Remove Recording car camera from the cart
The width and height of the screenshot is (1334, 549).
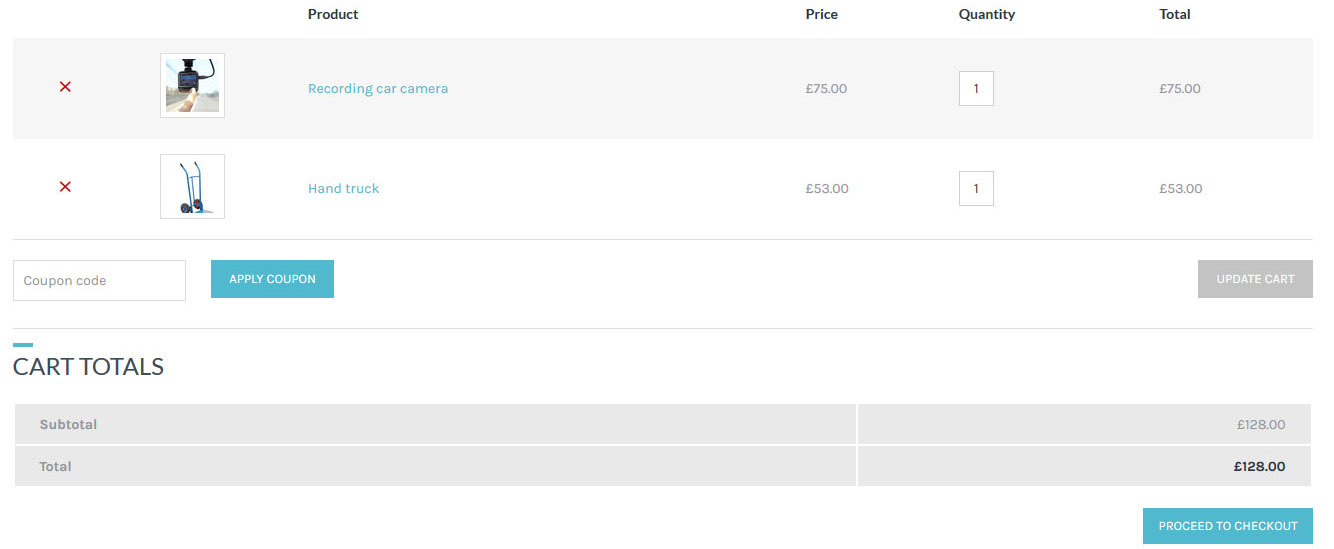point(65,87)
